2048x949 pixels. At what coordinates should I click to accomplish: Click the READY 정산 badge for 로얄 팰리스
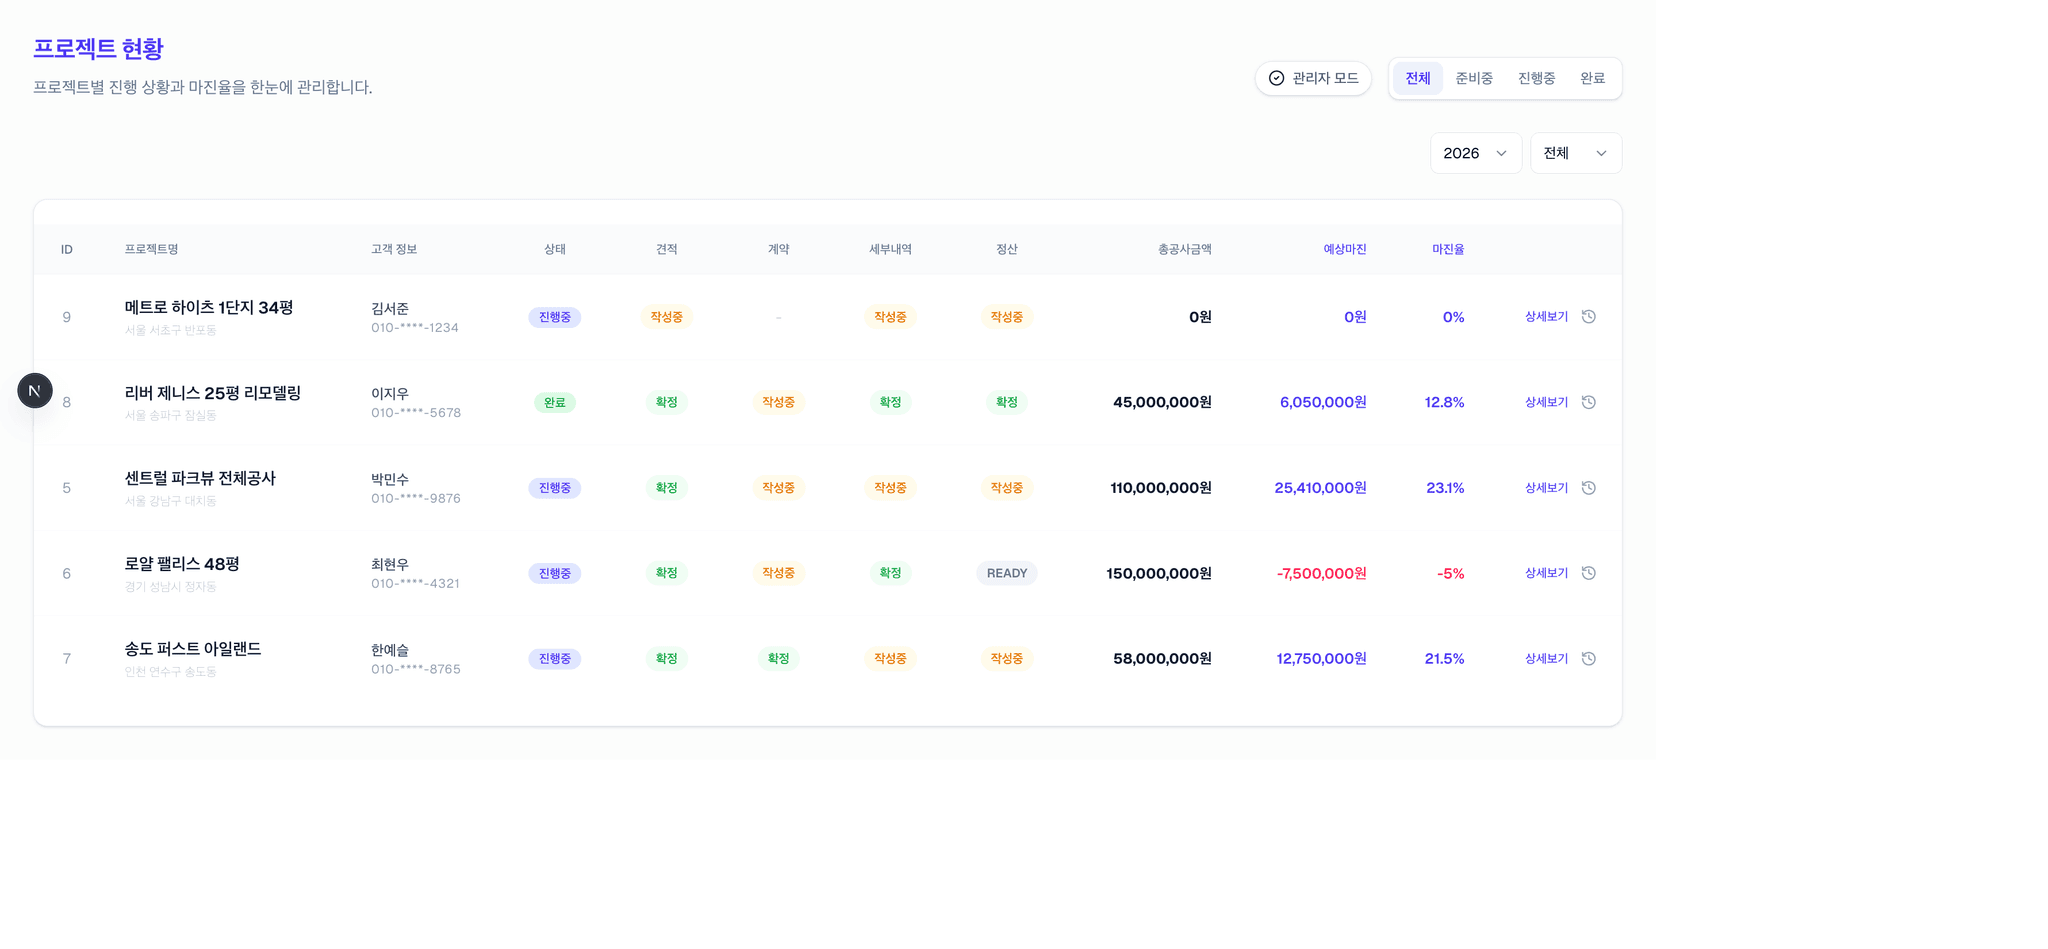[x=1006, y=573]
